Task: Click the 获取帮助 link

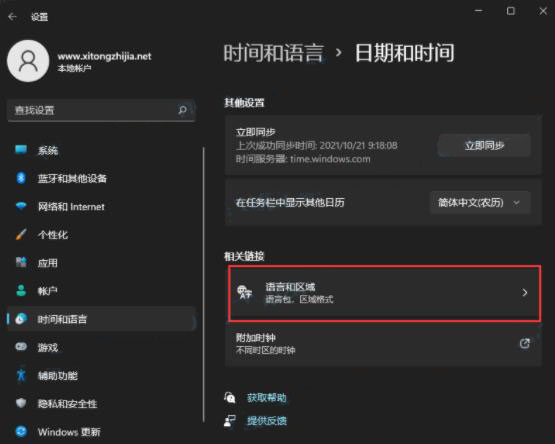Action: 267,398
